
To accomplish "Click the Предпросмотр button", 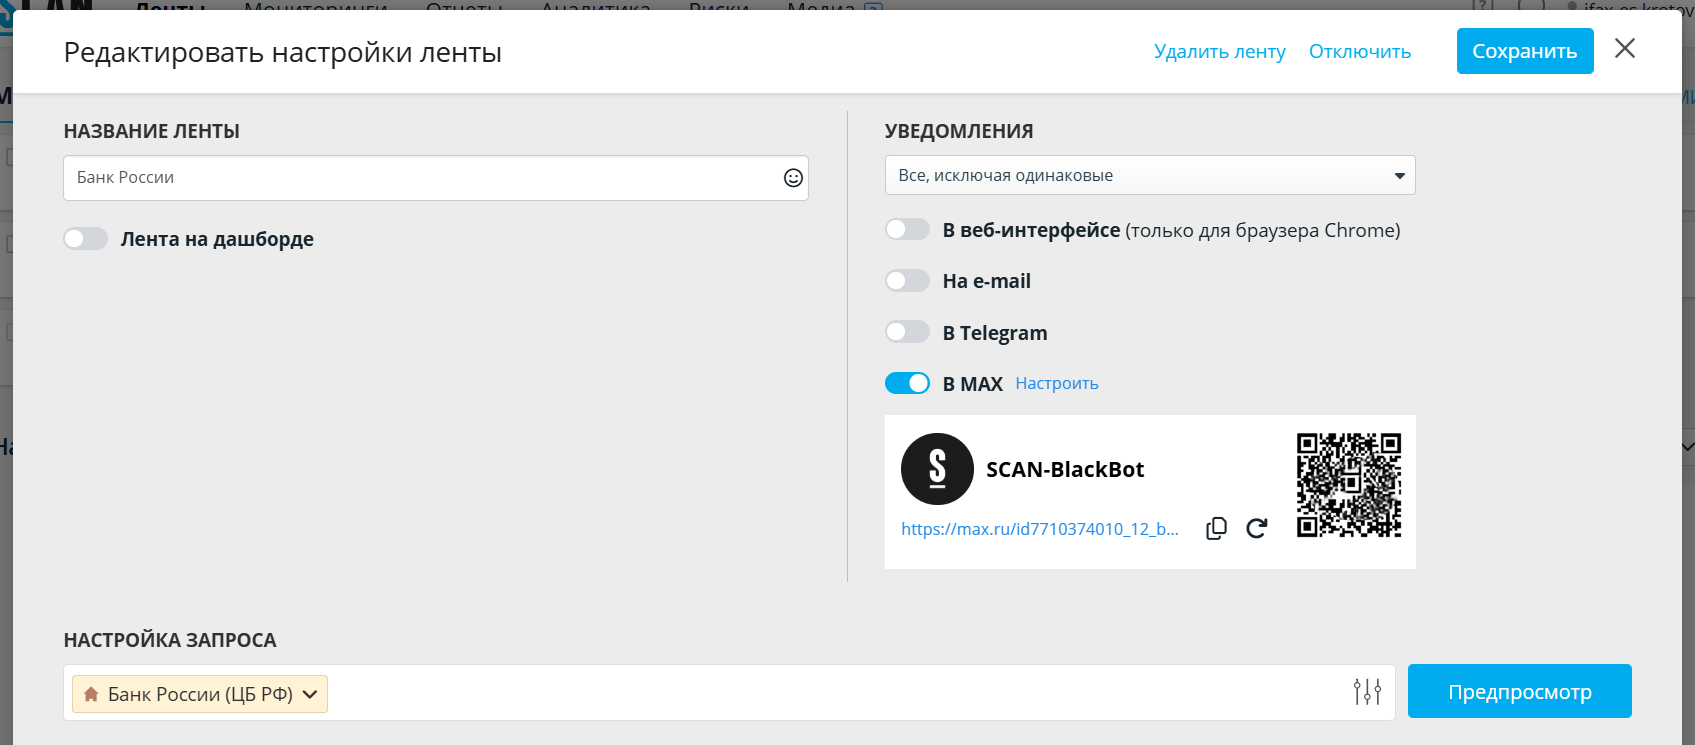I will click(x=1519, y=692).
